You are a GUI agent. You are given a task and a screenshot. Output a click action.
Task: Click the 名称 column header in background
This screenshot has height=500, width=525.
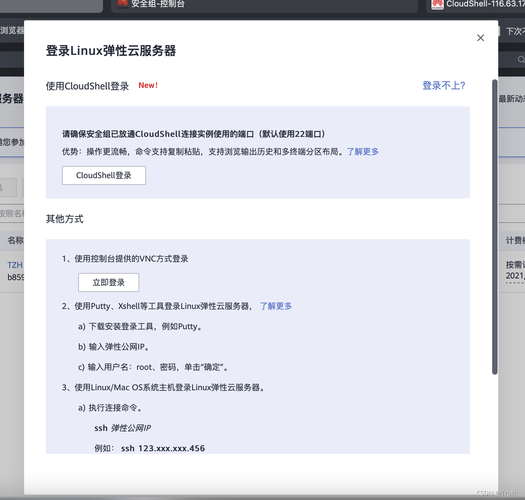[x=15, y=240]
